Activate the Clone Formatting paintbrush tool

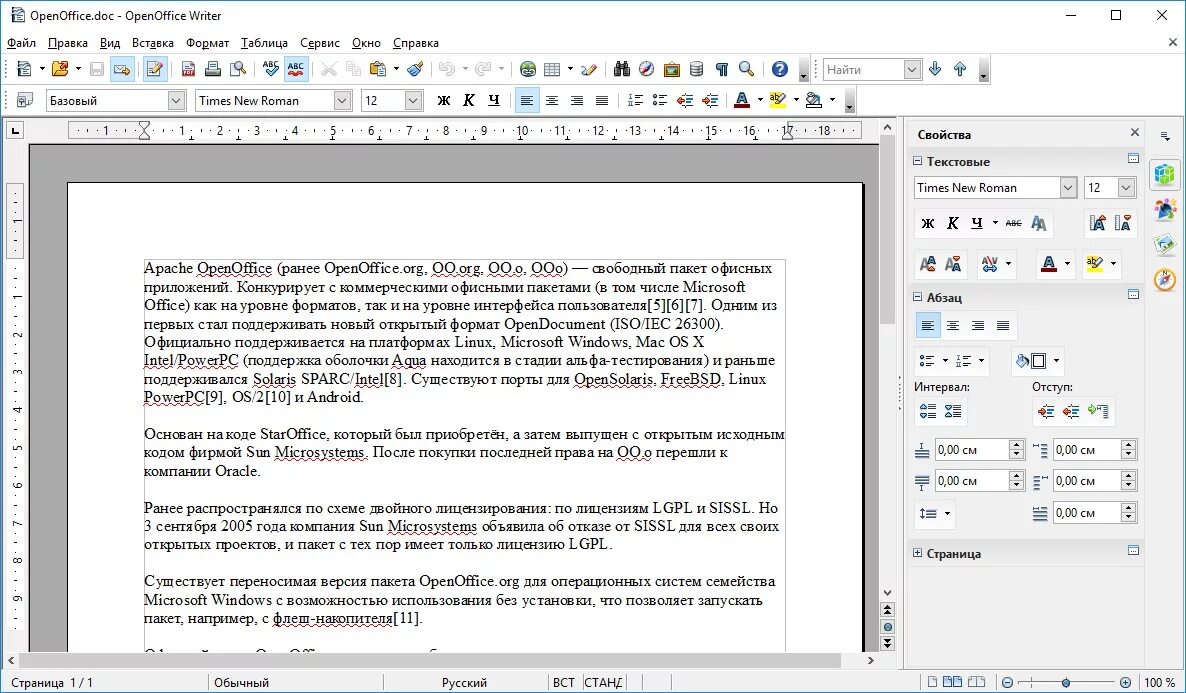pos(415,69)
